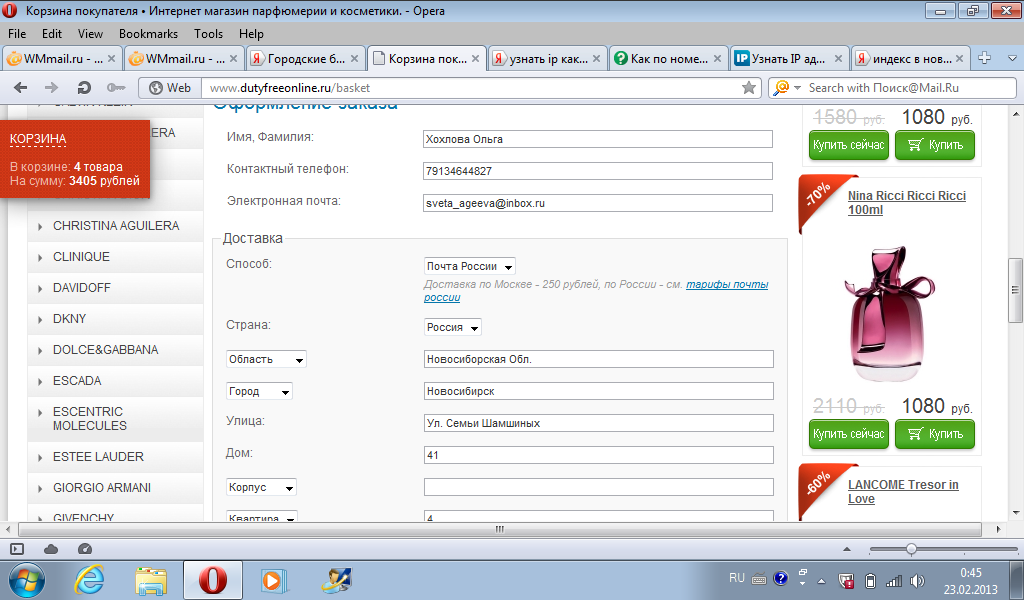Open the Help menu
This screenshot has height=600, width=1024.
251,34
